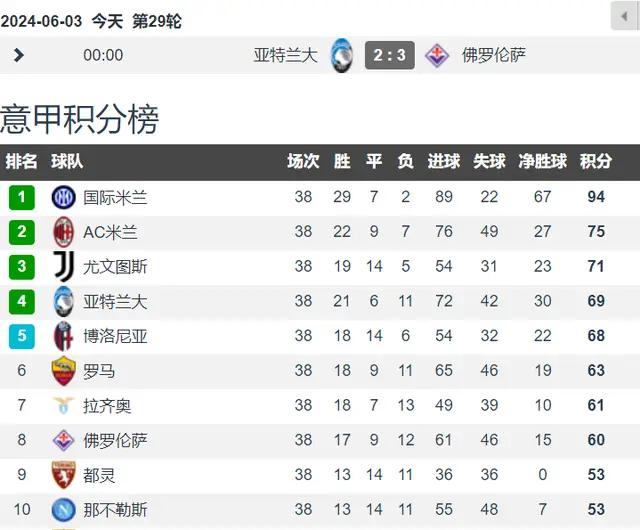Click the Torino bull crest
640x530 pixels.
63,475
